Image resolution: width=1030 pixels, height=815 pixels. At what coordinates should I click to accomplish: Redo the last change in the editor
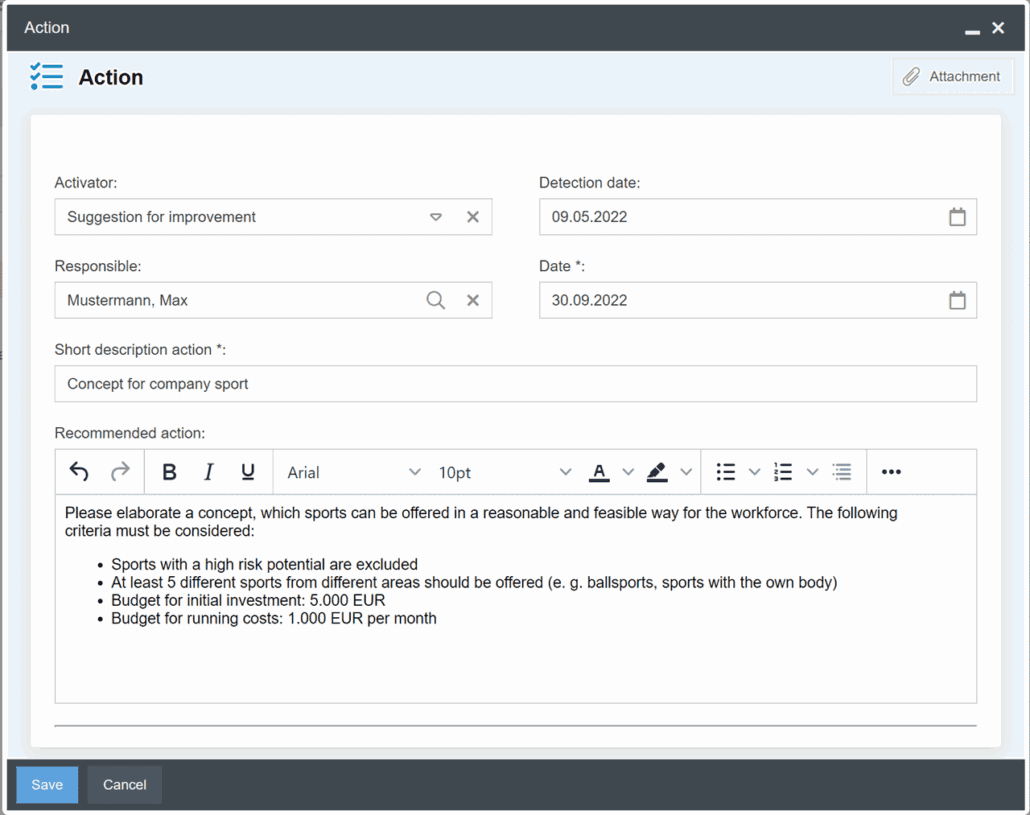click(x=120, y=471)
